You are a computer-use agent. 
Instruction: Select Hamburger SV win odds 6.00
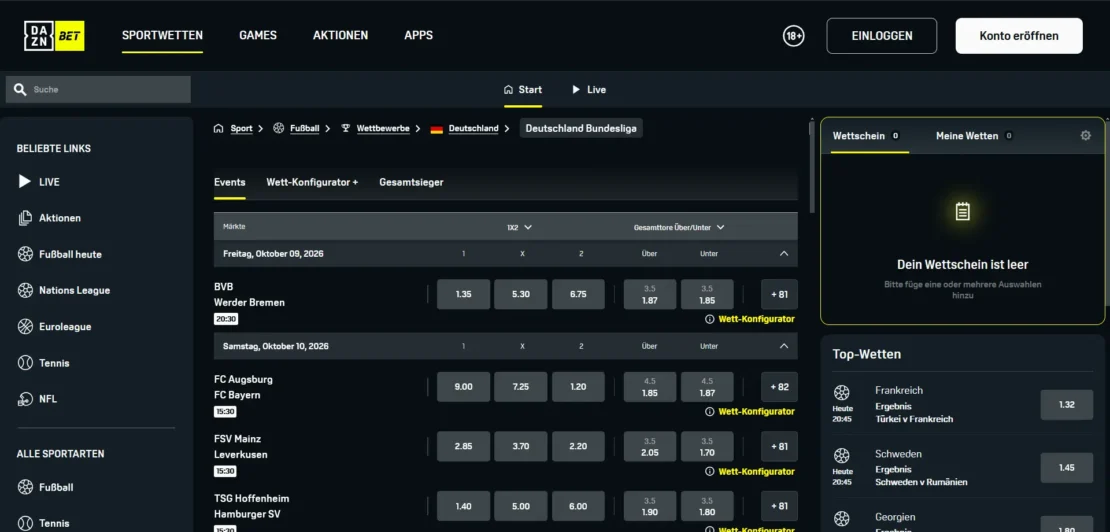pos(578,506)
